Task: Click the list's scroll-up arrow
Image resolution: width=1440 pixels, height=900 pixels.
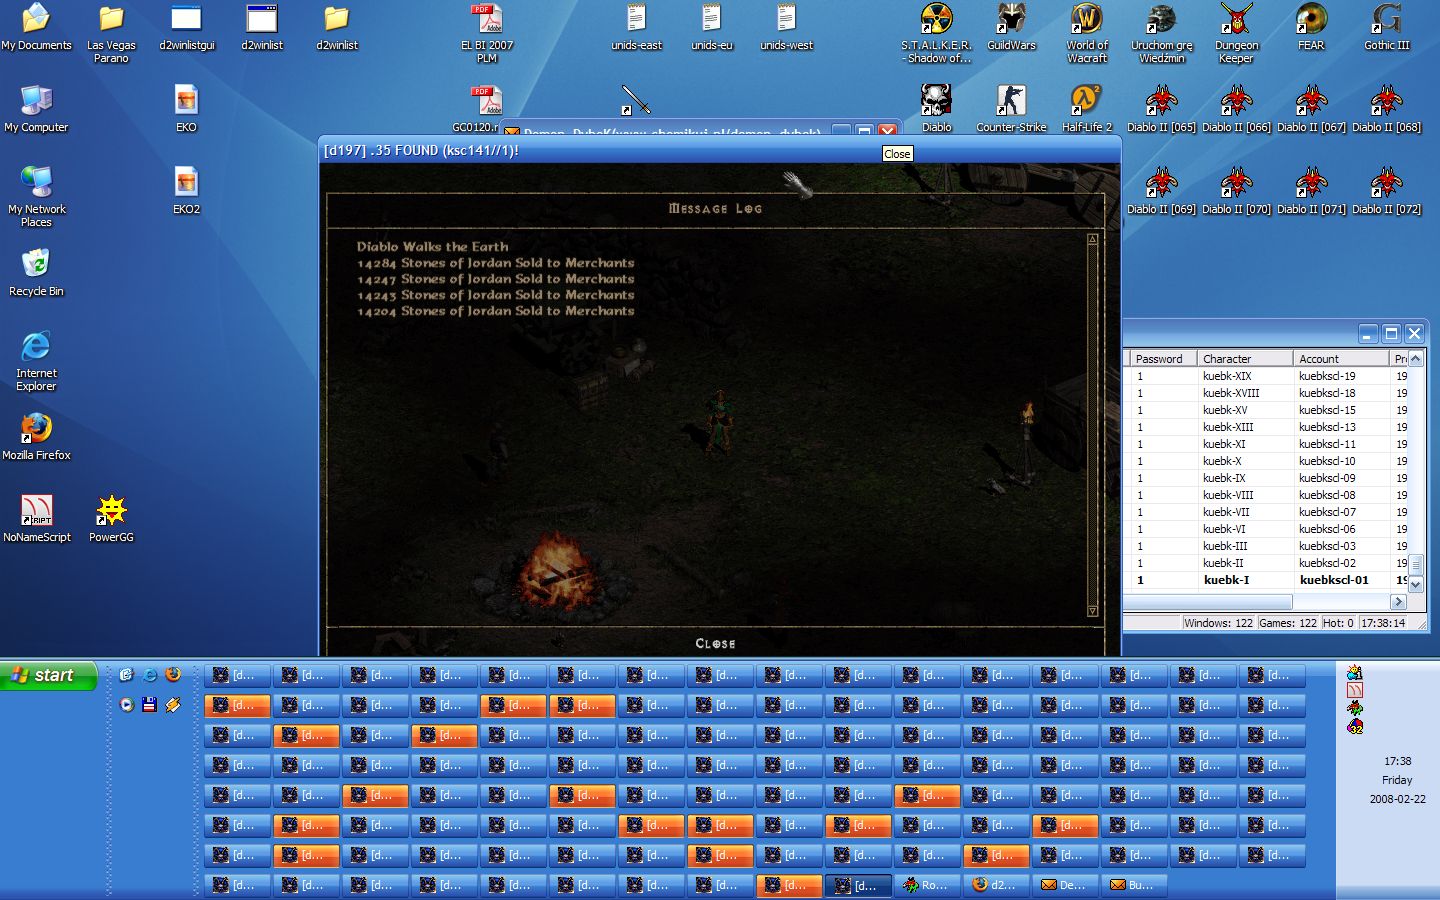Action: click(1416, 358)
